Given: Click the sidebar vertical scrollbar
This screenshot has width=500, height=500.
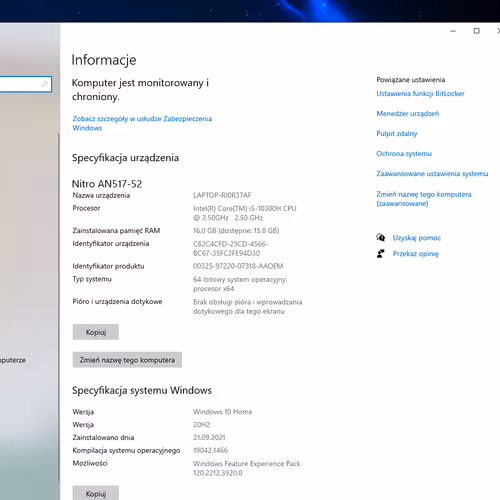Looking at the screenshot, I should coord(59,307).
